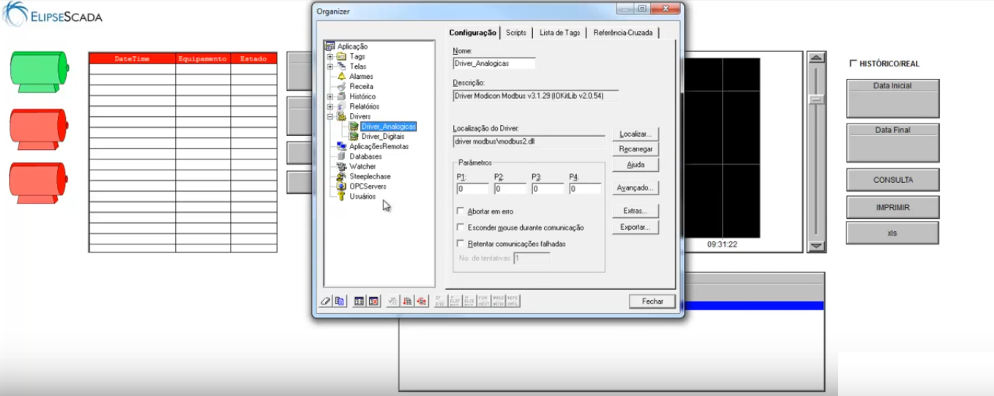Select the OPCServers icon in tree
Screen dimensions: 994x396
[342, 186]
